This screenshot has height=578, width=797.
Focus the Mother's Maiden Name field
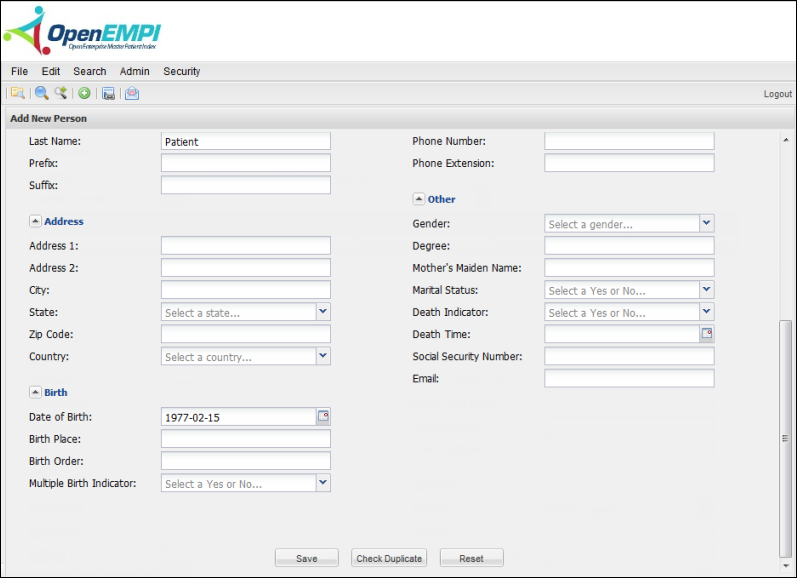629,267
